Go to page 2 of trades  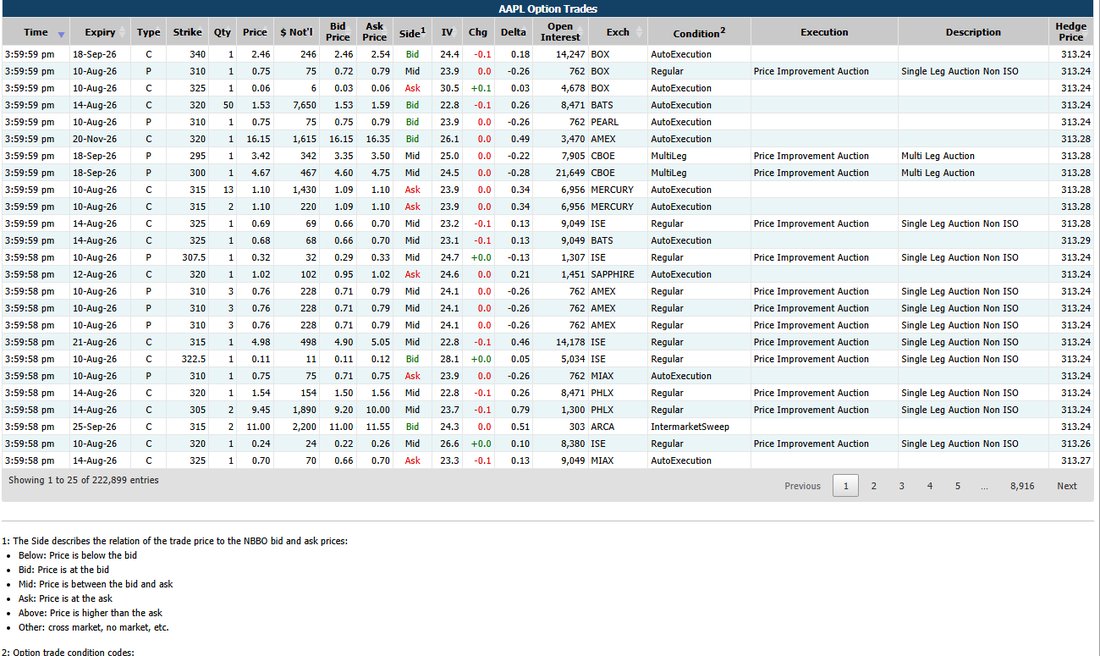[x=873, y=486]
